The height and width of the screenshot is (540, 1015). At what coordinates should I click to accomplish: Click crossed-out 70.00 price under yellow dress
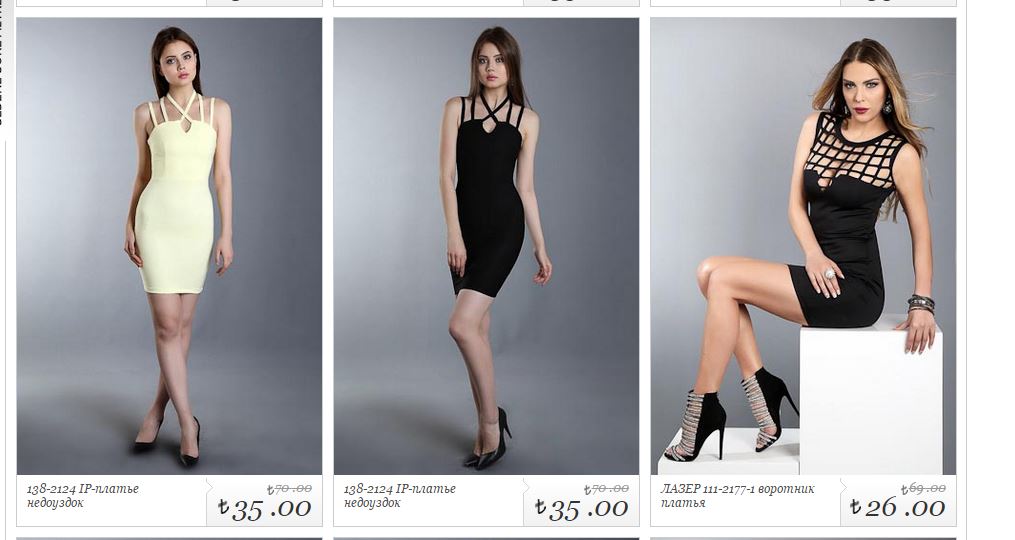289,489
